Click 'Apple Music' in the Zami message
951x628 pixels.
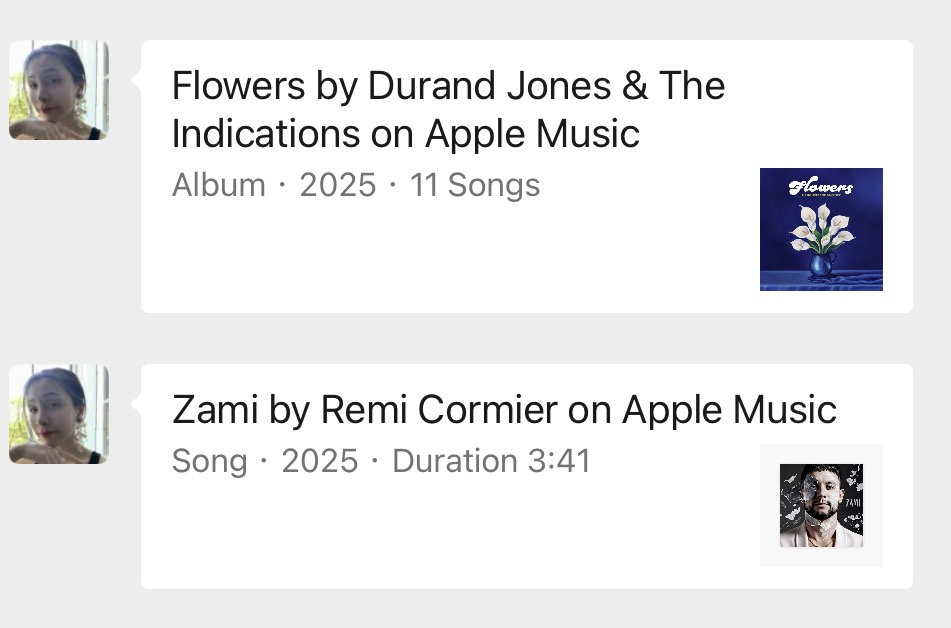tap(729, 409)
